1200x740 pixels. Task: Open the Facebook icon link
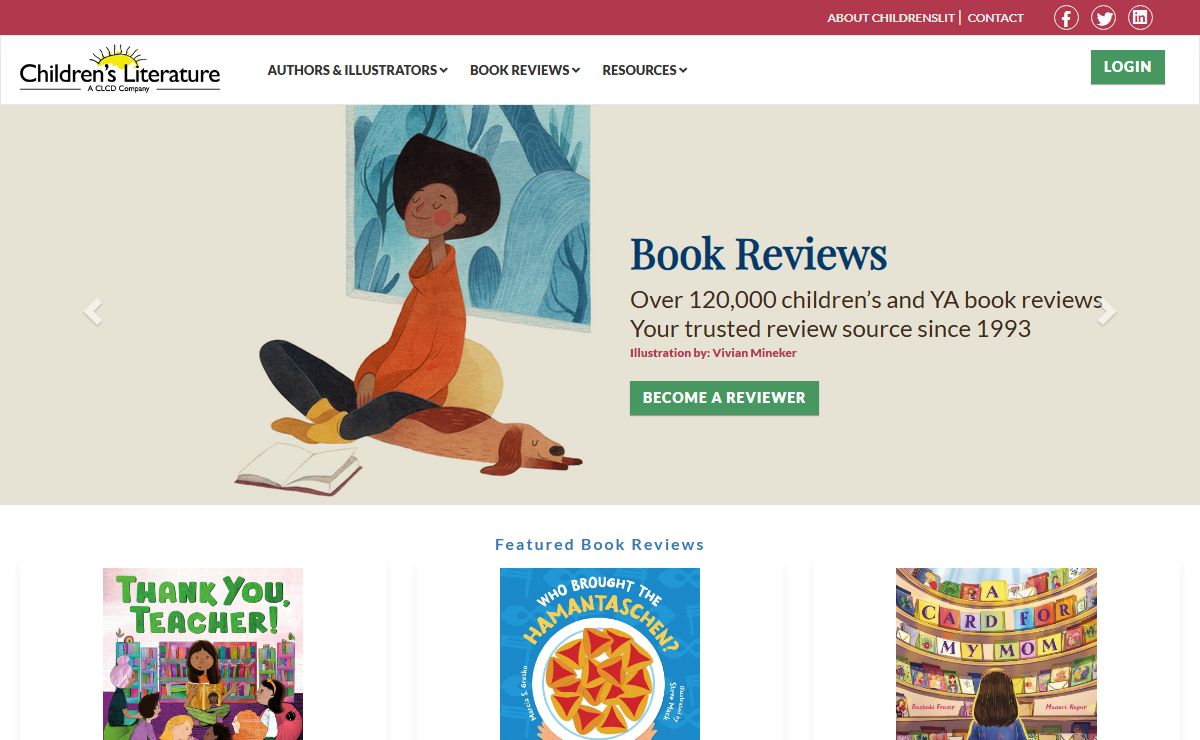1066,18
